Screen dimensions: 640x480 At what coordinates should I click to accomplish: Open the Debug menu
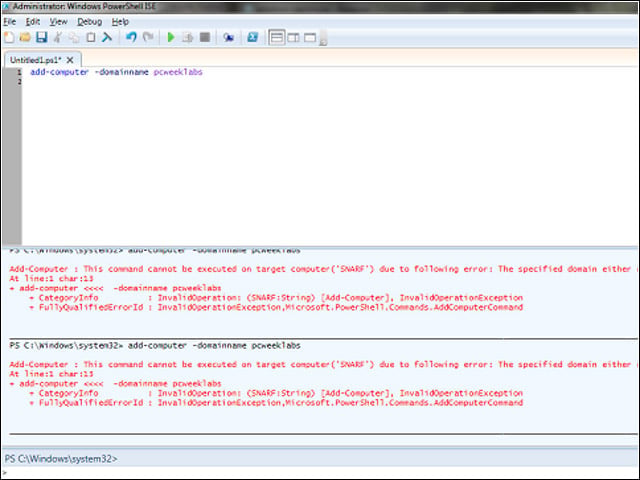click(89, 22)
